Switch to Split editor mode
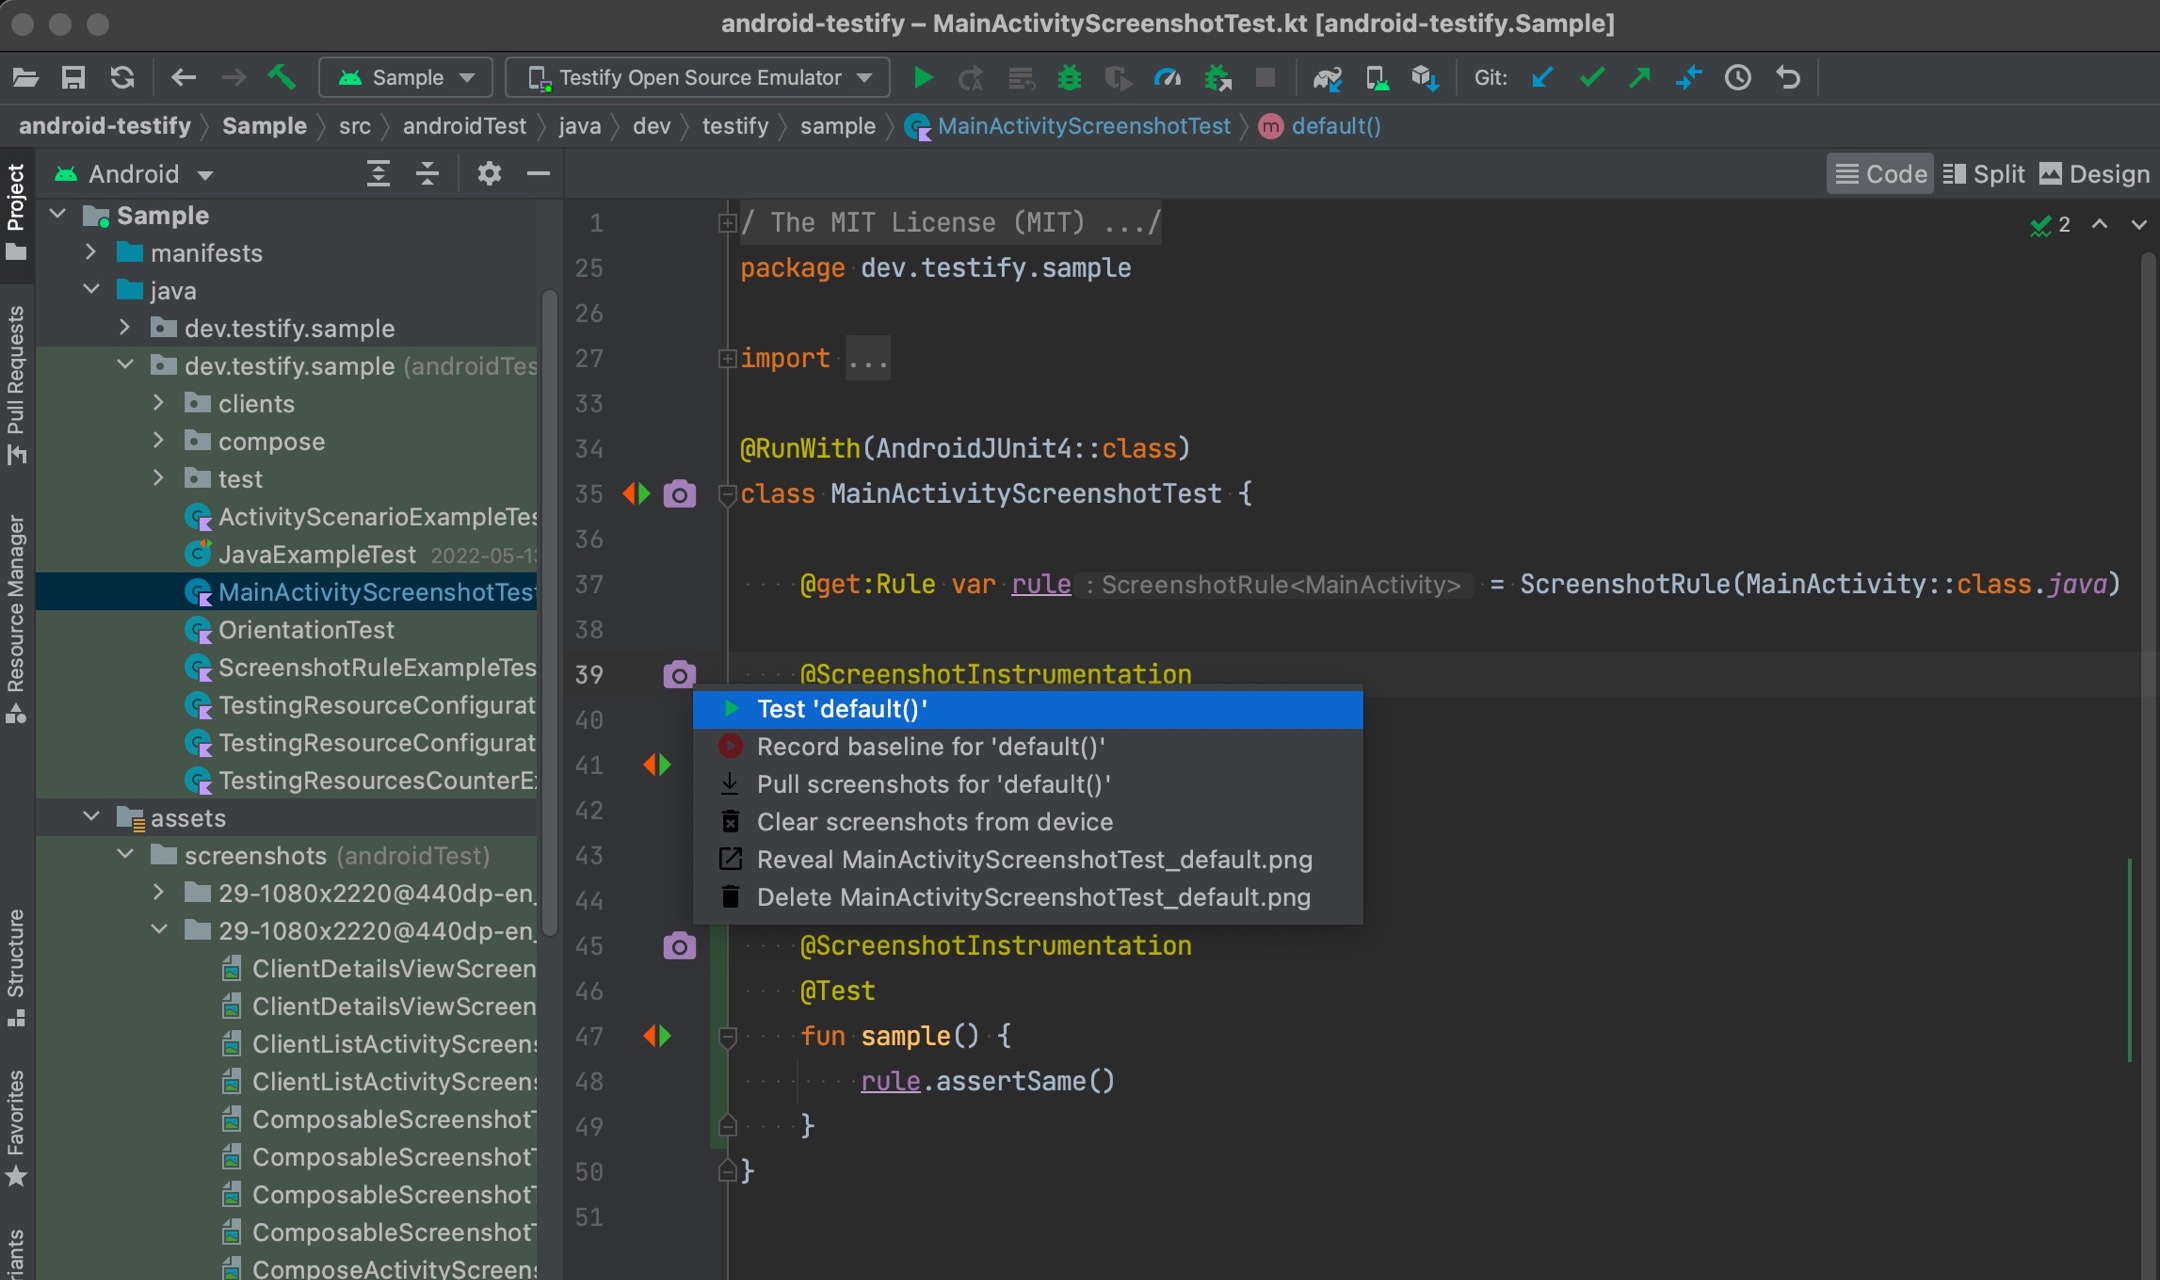The height and width of the screenshot is (1280, 2160). point(1984,173)
